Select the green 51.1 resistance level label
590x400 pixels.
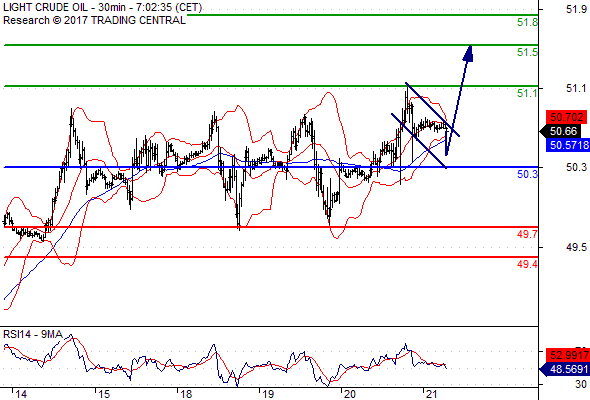(527, 93)
